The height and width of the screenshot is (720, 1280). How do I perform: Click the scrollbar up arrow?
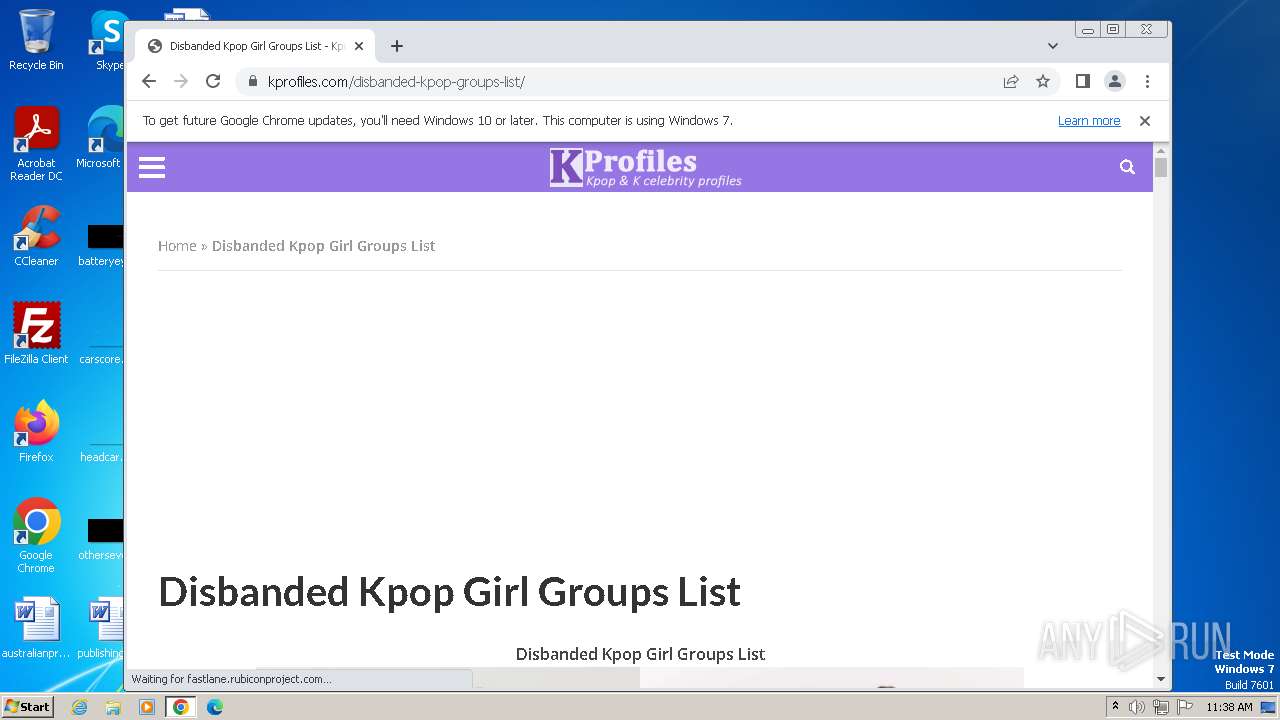(x=1161, y=149)
